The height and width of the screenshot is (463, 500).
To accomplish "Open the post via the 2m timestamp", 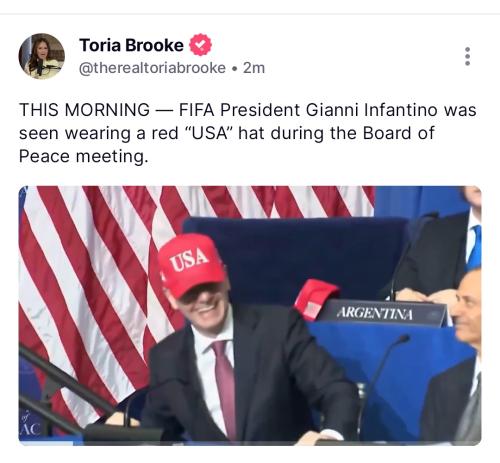I will 254,68.
